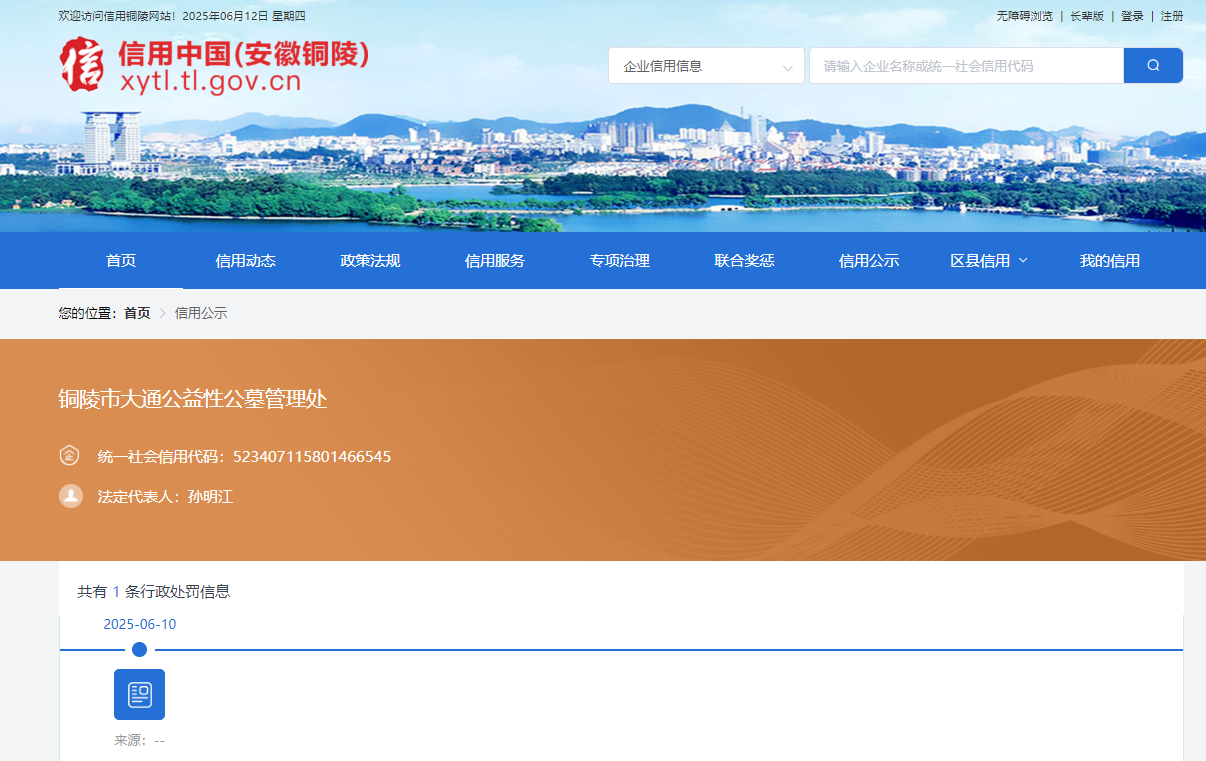Screen dimensions: 1206x761
Task: Open the 企业信用信息 search type dropdown
Action: coord(706,66)
